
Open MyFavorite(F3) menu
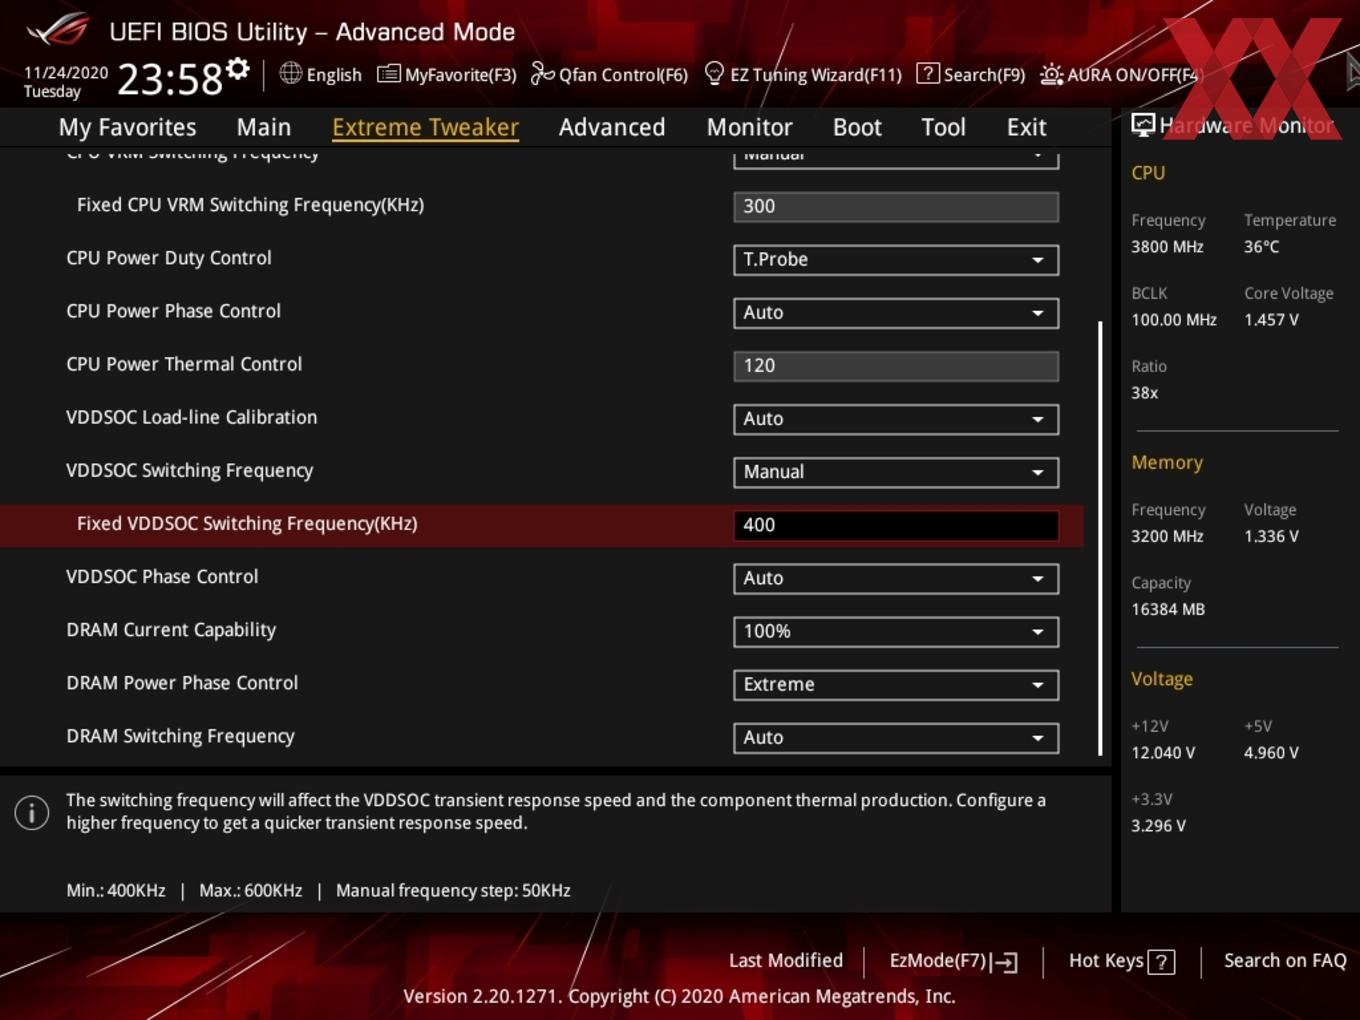pyautogui.click(x=460, y=75)
